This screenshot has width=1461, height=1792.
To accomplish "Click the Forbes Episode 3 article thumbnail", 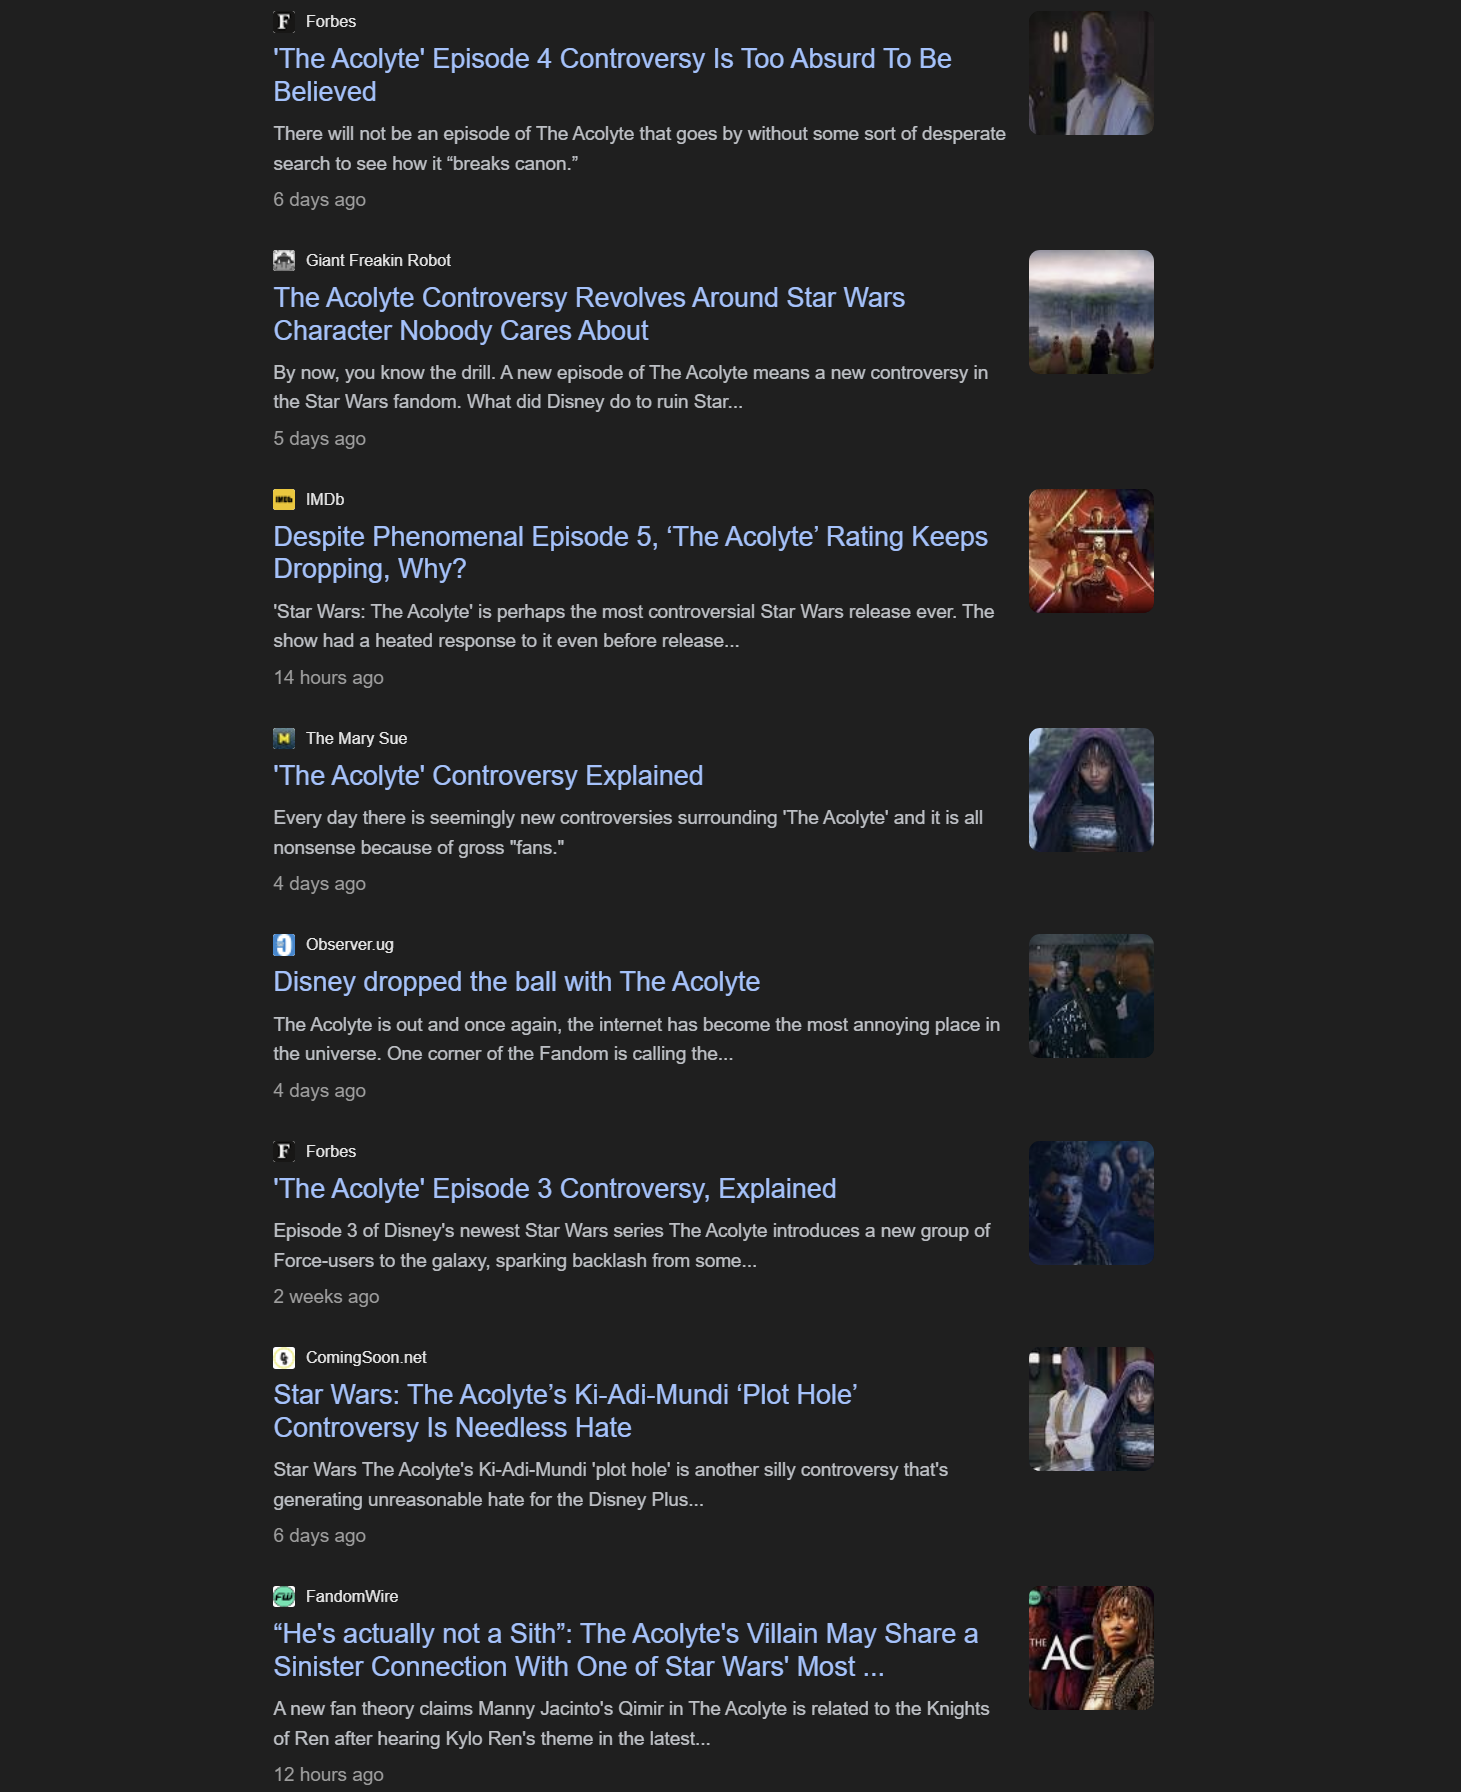I will (1091, 1203).
